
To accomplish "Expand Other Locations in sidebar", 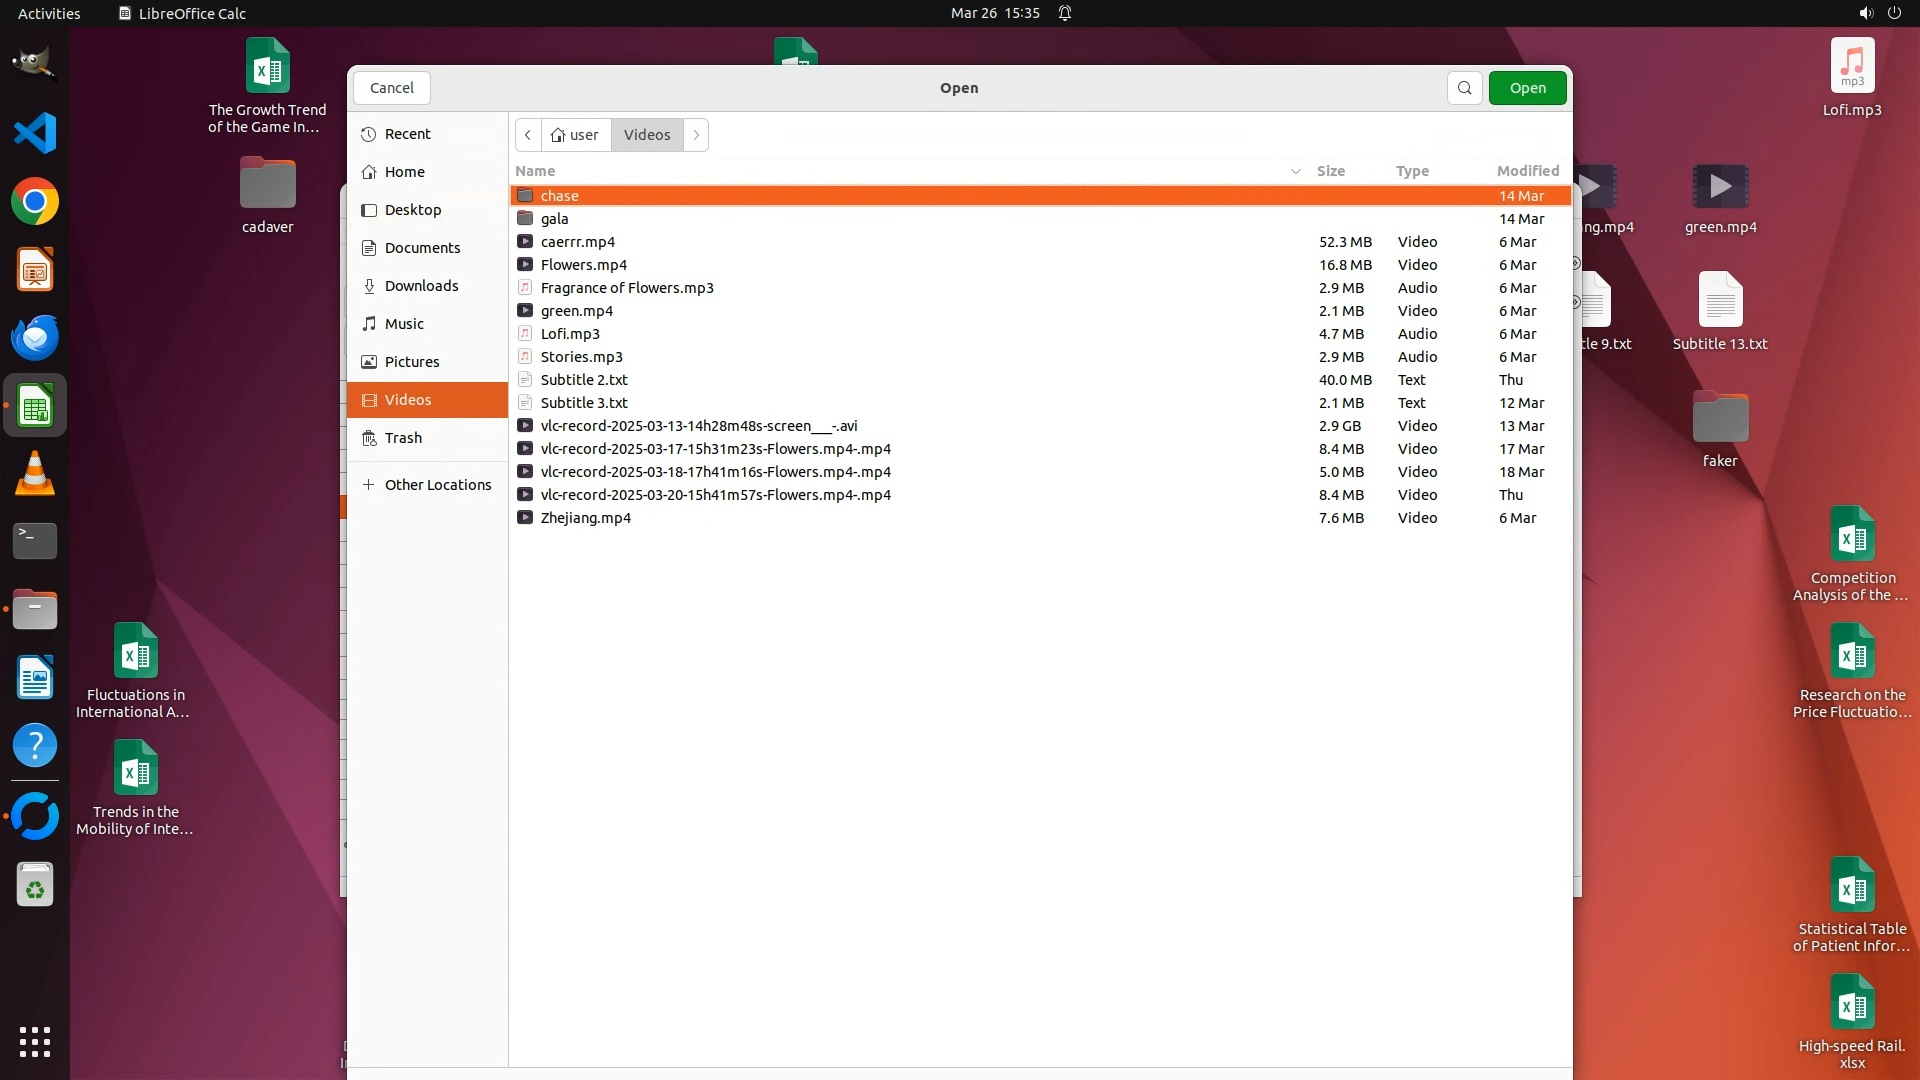I will (437, 485).
